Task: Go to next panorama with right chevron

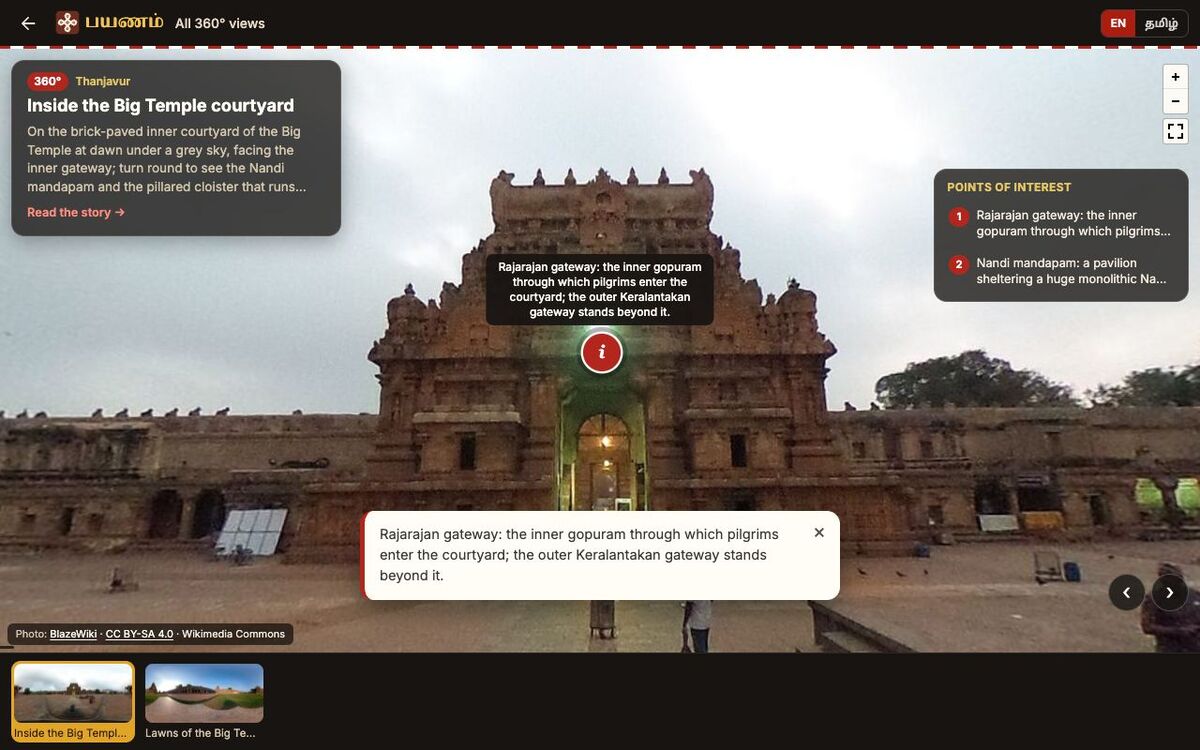Action: 1170,593
